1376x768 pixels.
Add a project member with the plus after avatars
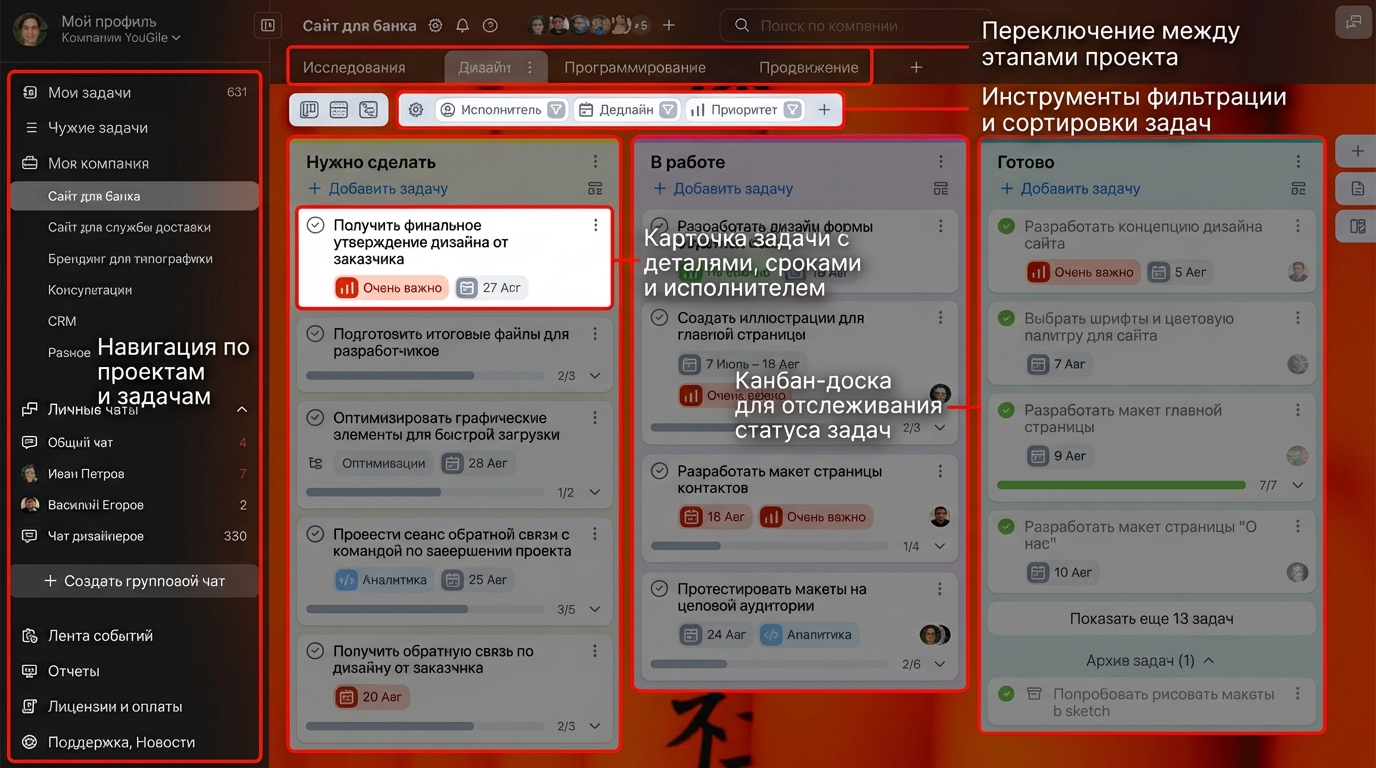pyautogui.click(x=669, y=26)
